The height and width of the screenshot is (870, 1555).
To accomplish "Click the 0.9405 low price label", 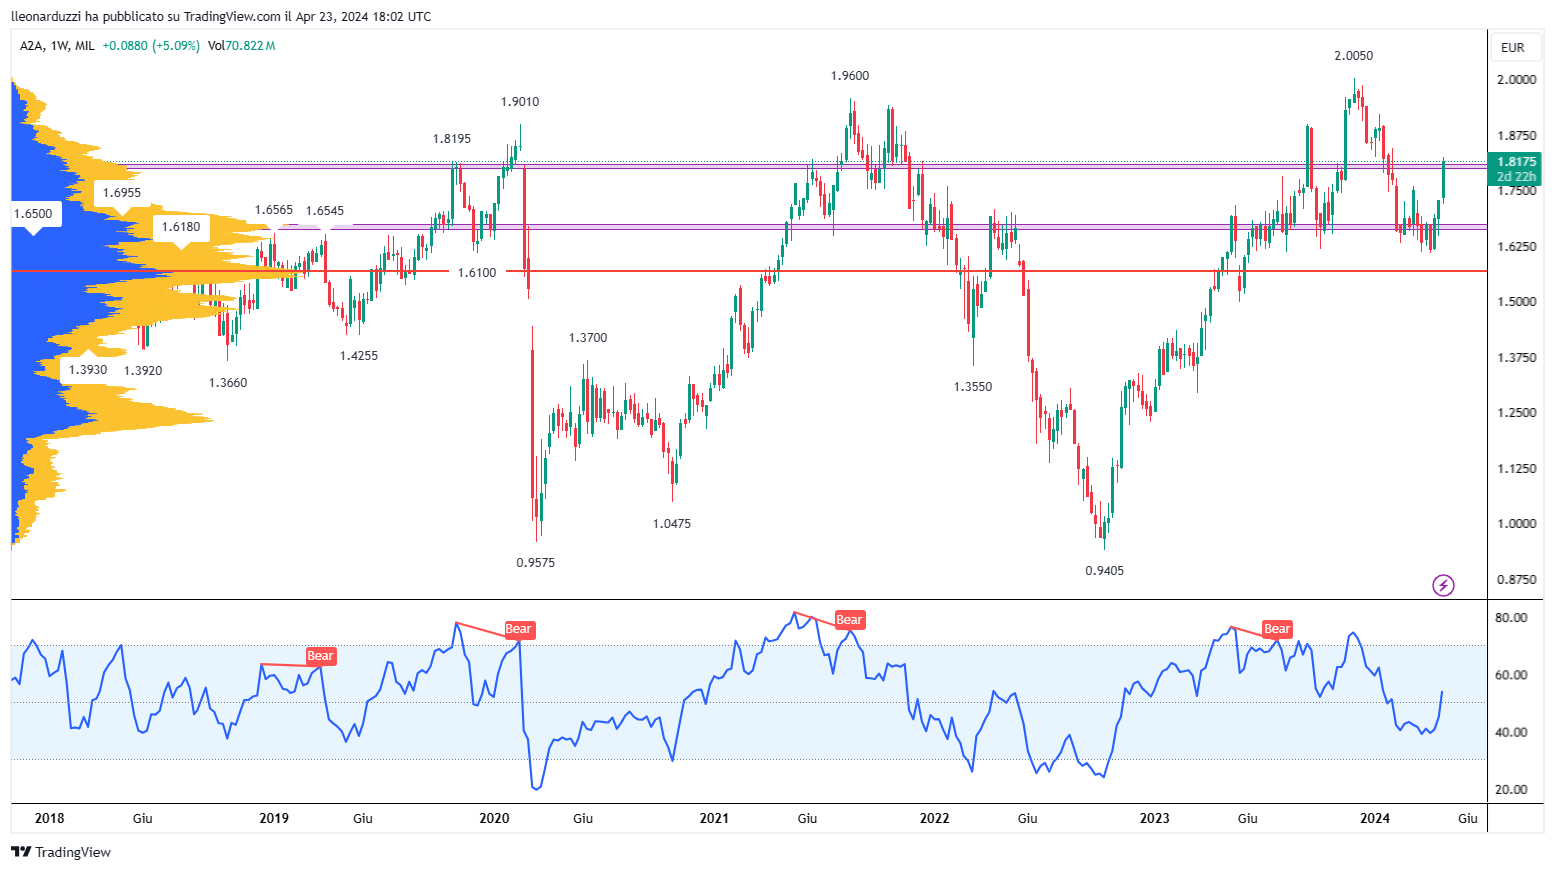I will point(1105,571).
